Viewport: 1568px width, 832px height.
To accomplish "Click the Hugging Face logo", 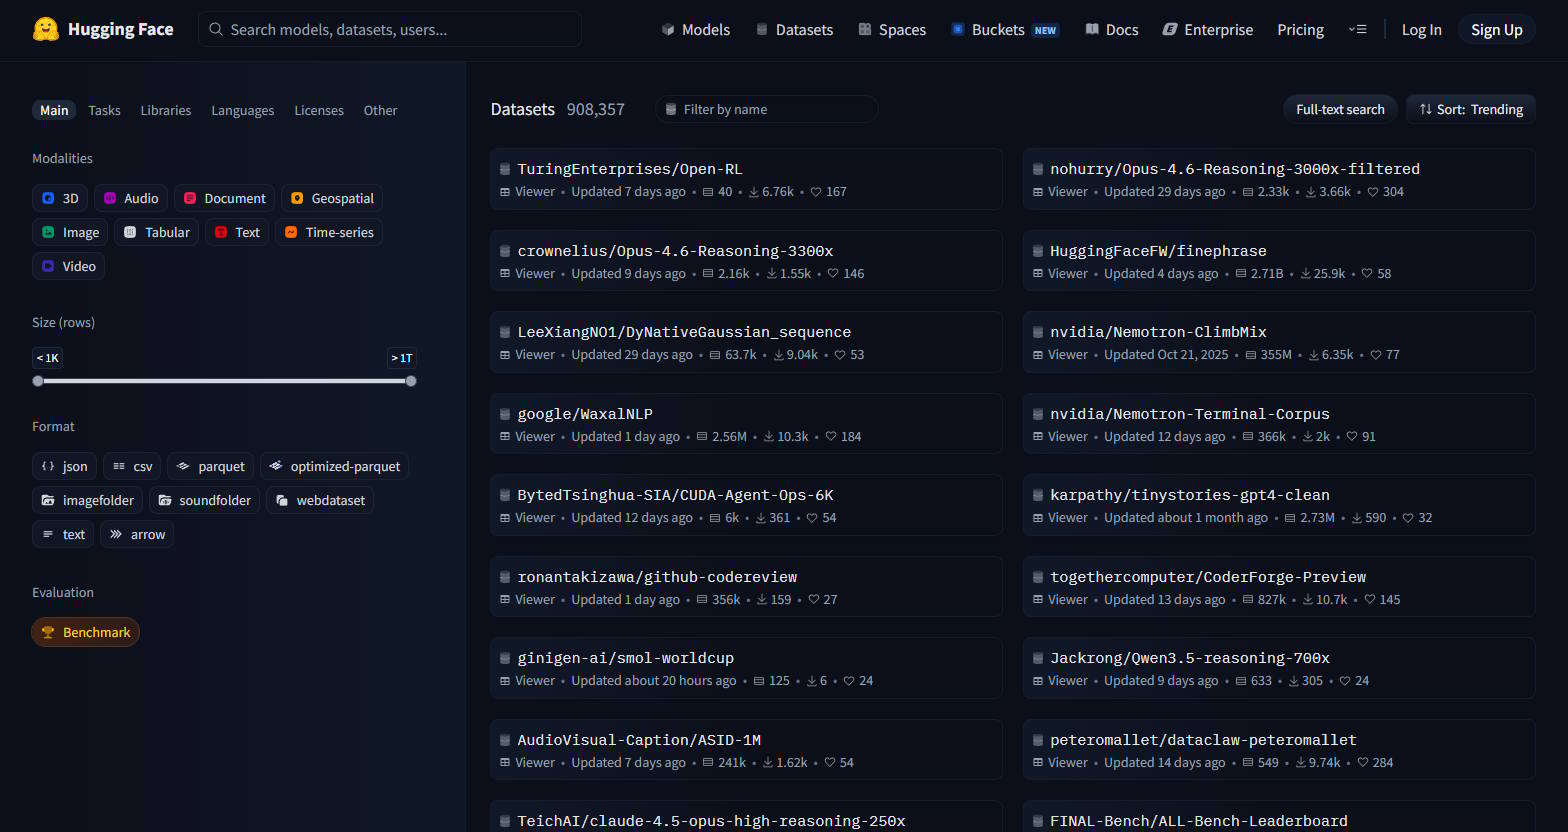I will click(45, 29).
